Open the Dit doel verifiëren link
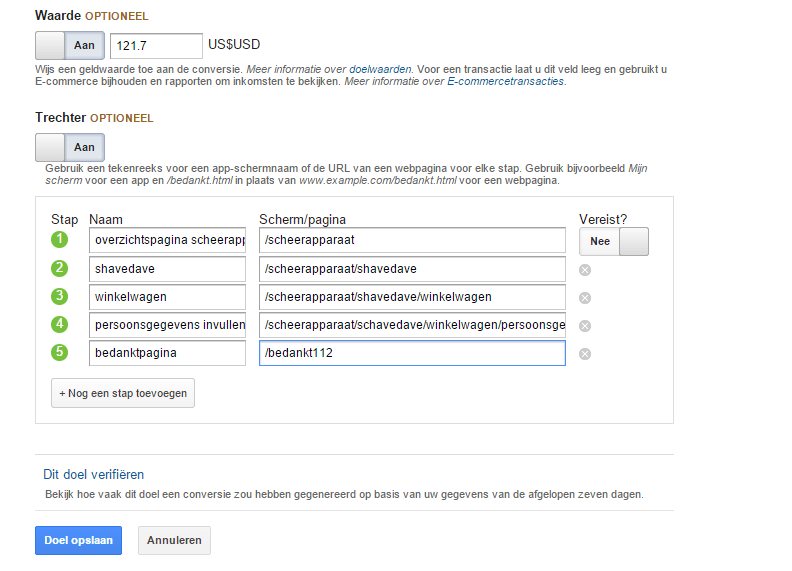The image size is (792, 571). click(94, 475)
